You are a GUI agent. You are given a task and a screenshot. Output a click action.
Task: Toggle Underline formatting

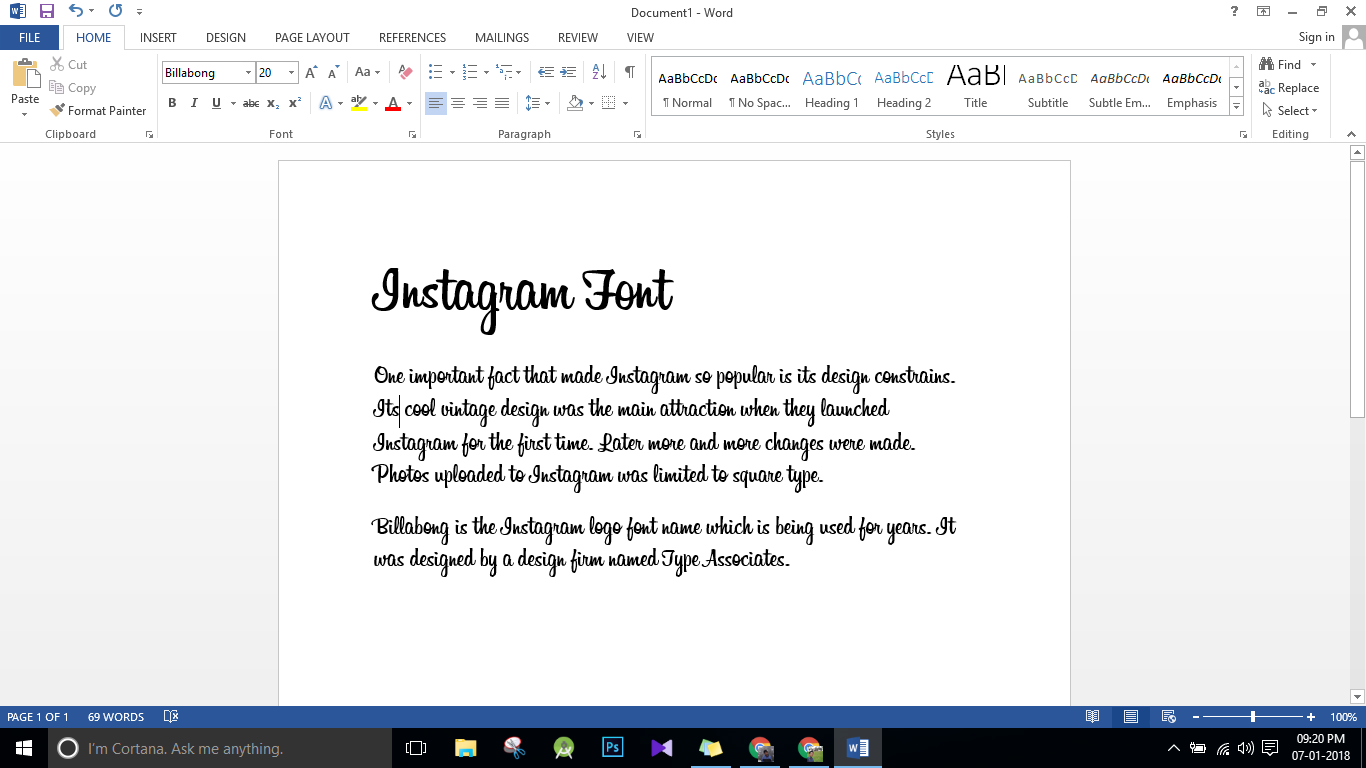(216, 103)
